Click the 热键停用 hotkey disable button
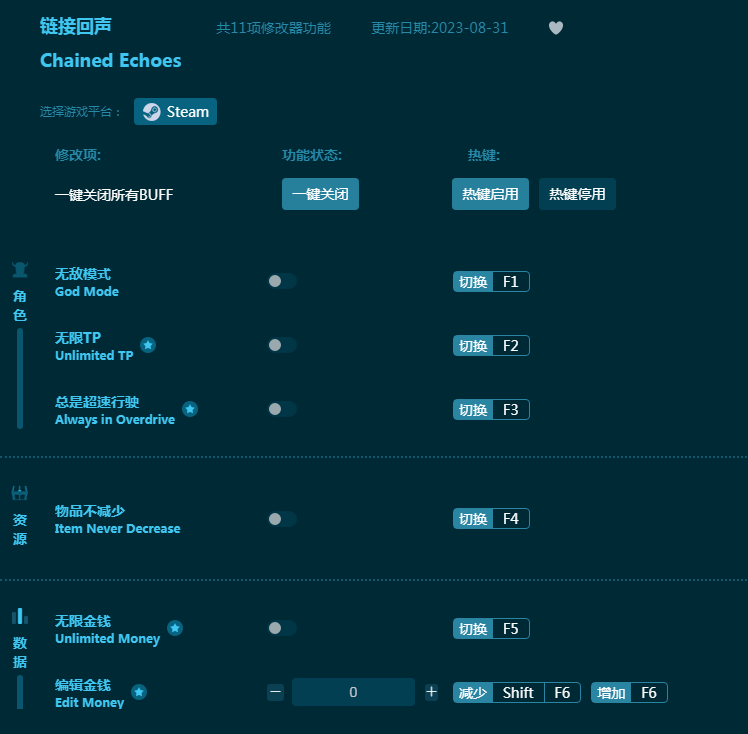Image resolution: width=748 pixels, height=734 pixels. [577, 194]
